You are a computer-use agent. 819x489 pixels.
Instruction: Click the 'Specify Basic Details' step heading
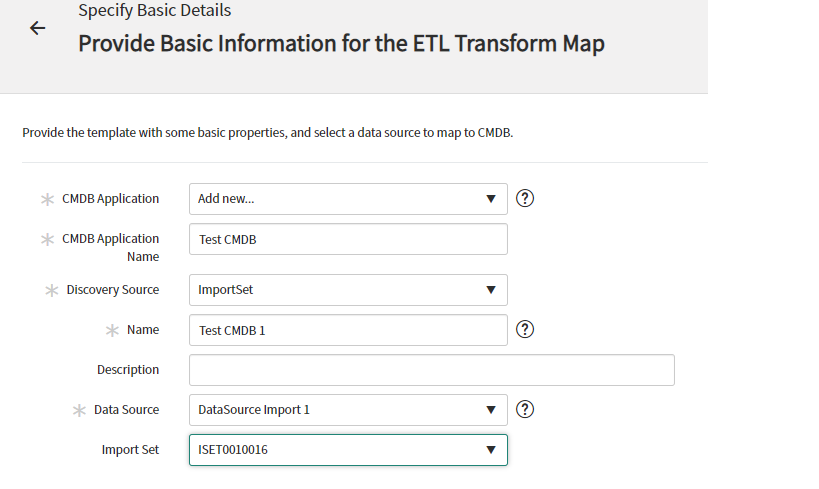pyautogui.click(x=155, y=10)
